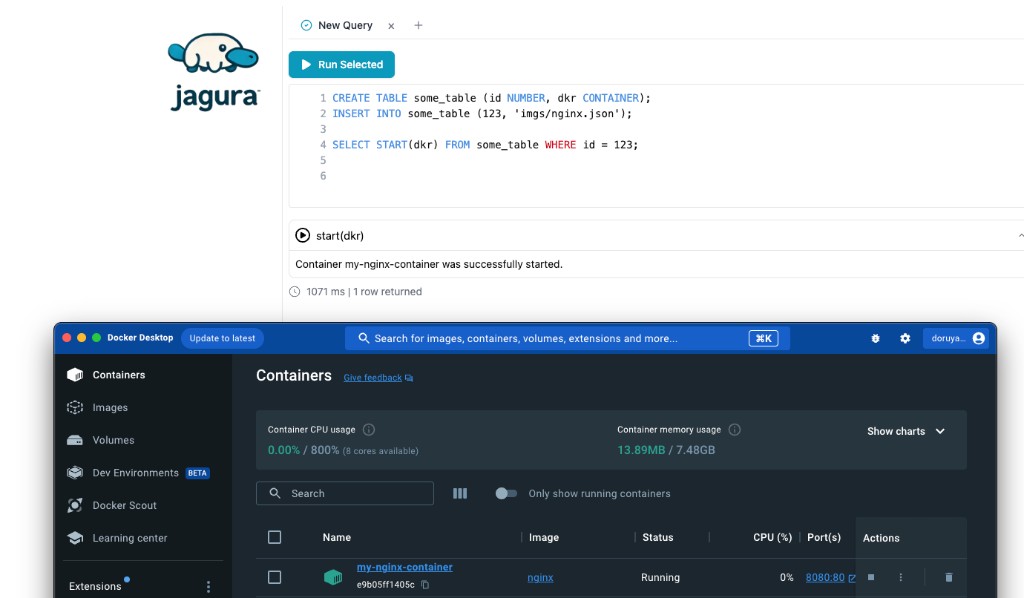Click the start(dkr) result play icon

coord(302,236)
